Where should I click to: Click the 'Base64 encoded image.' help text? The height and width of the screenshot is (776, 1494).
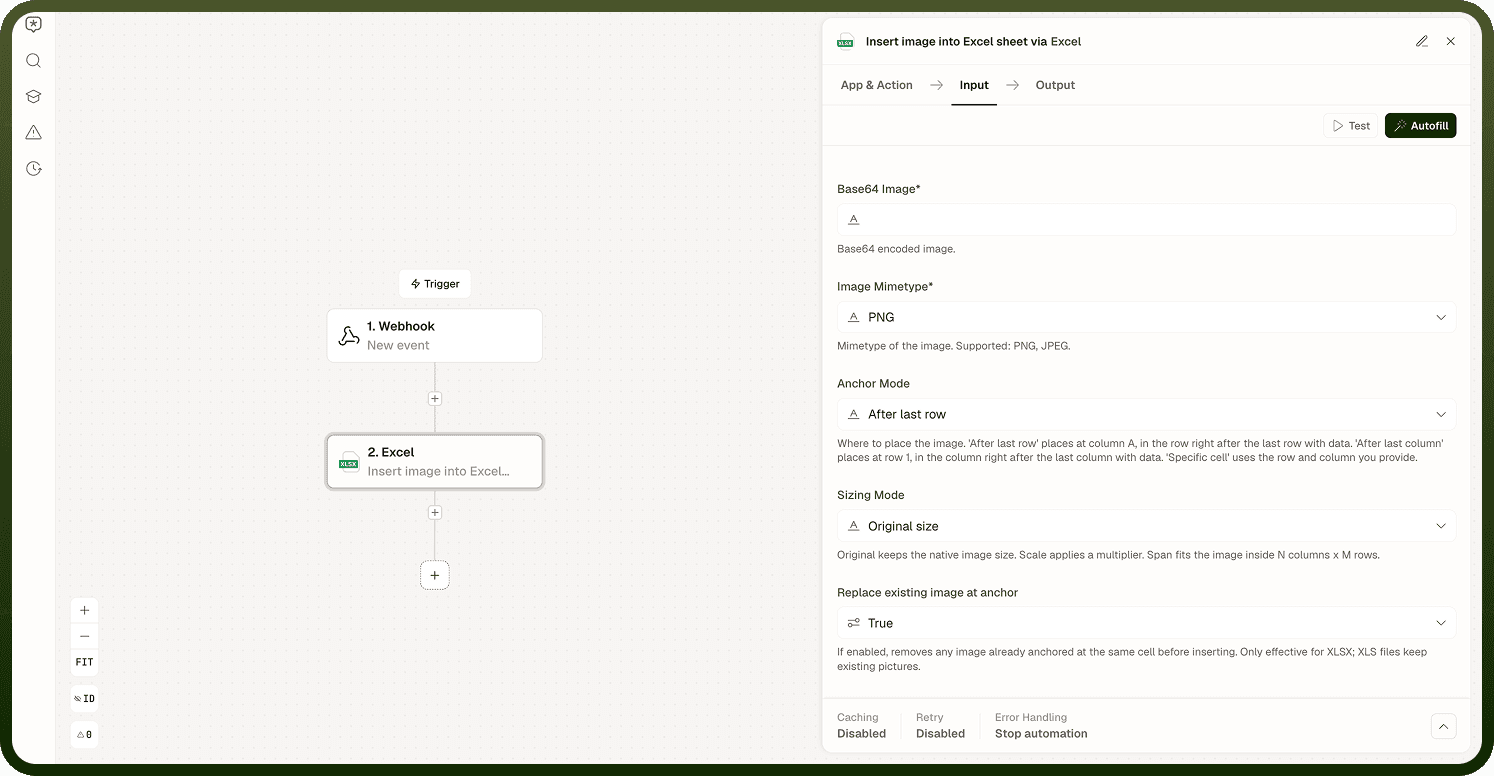click(896, 249)
